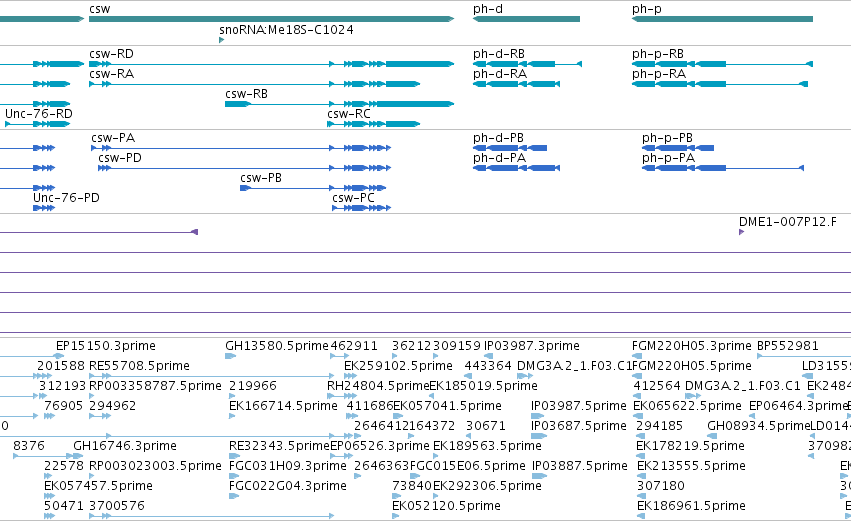Click the snoRNA:Me18S-C1024 feature label
Viewport: 851px width, 521px height.
click(286, 30)
